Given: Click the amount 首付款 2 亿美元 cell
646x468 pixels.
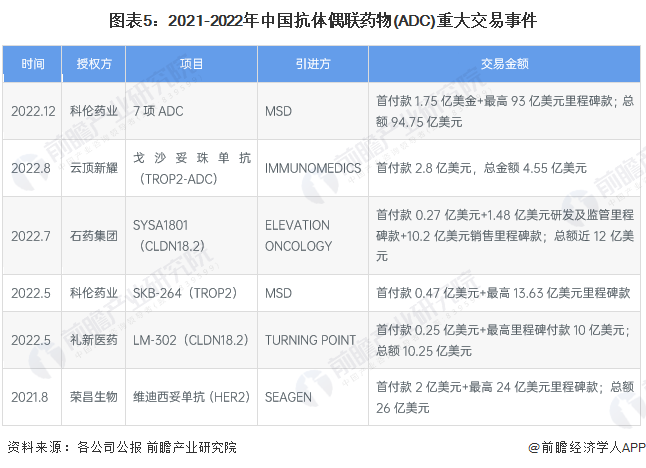Looking at the screenshot, I should click(505, 397).
